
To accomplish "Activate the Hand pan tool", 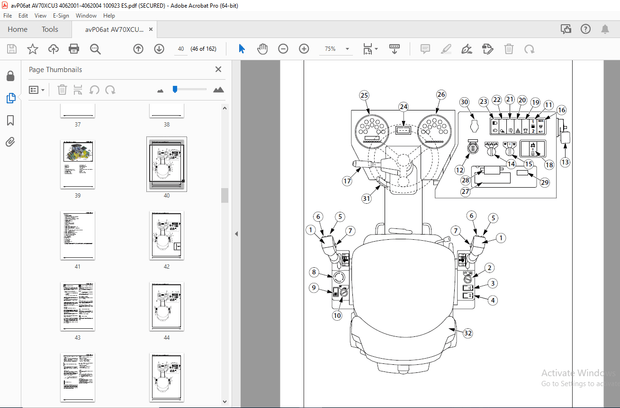I will (x=262, y=49).
